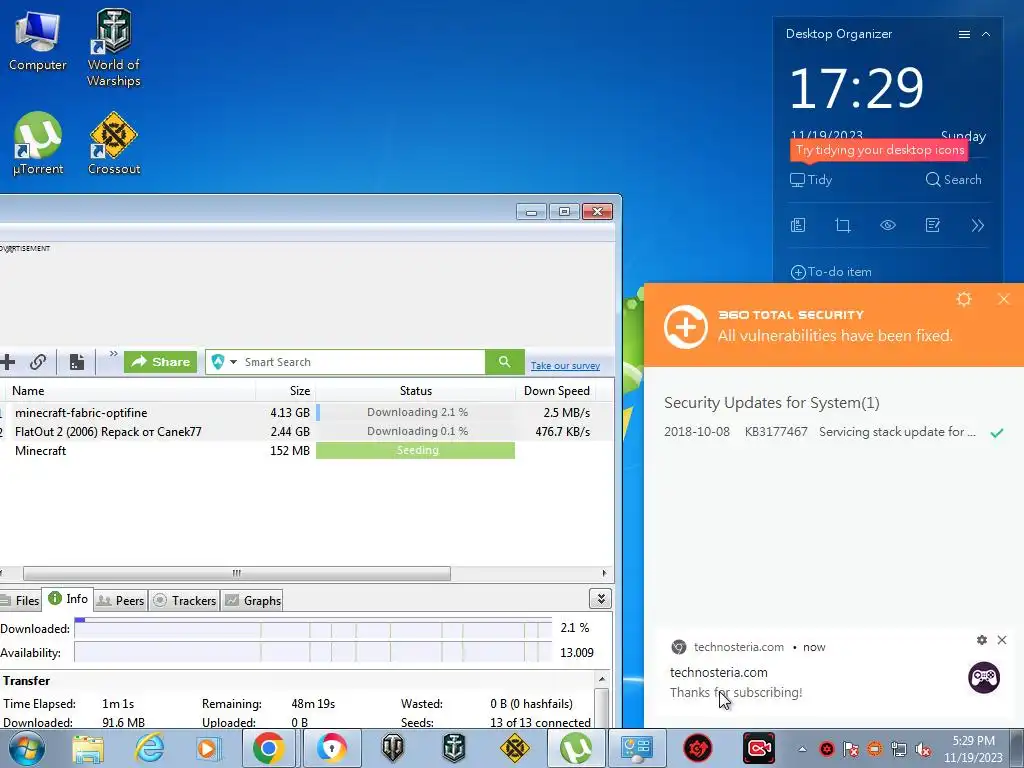Screen dimensions: 1024x768
Task: Click the Create New Torrent file icon
Action: click(77, 362)
